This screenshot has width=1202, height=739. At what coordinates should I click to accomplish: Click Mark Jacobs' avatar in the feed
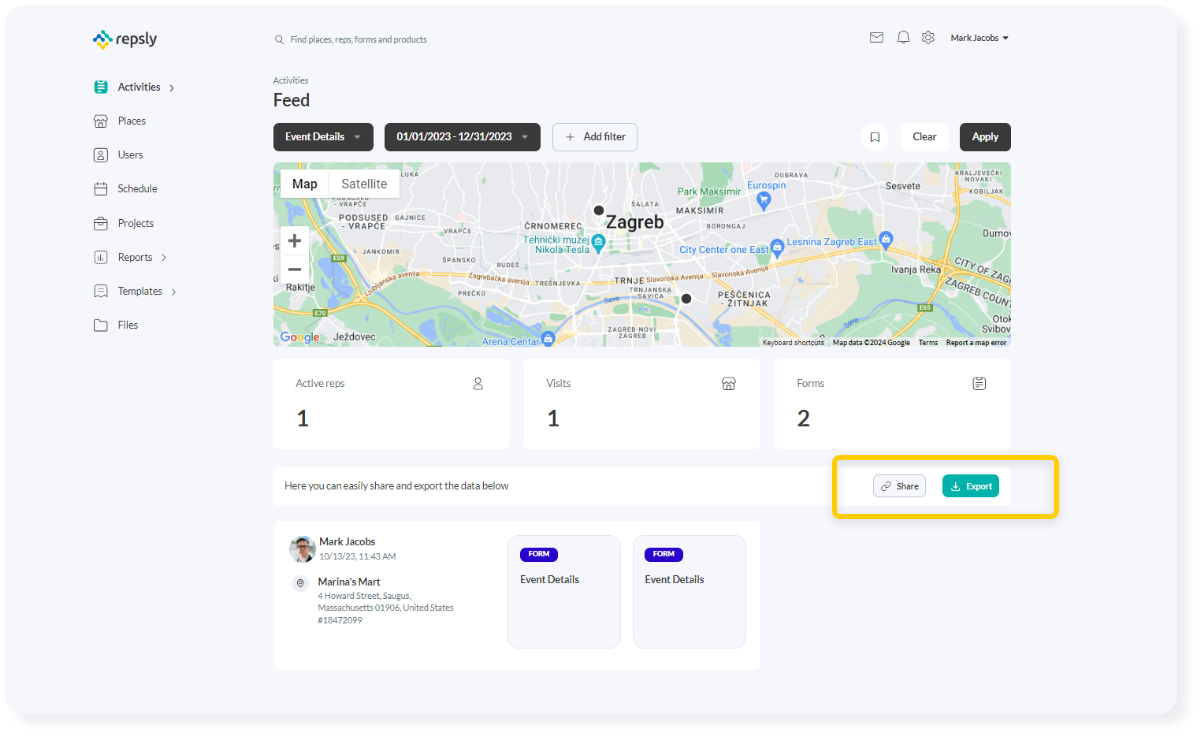[302, 549]
